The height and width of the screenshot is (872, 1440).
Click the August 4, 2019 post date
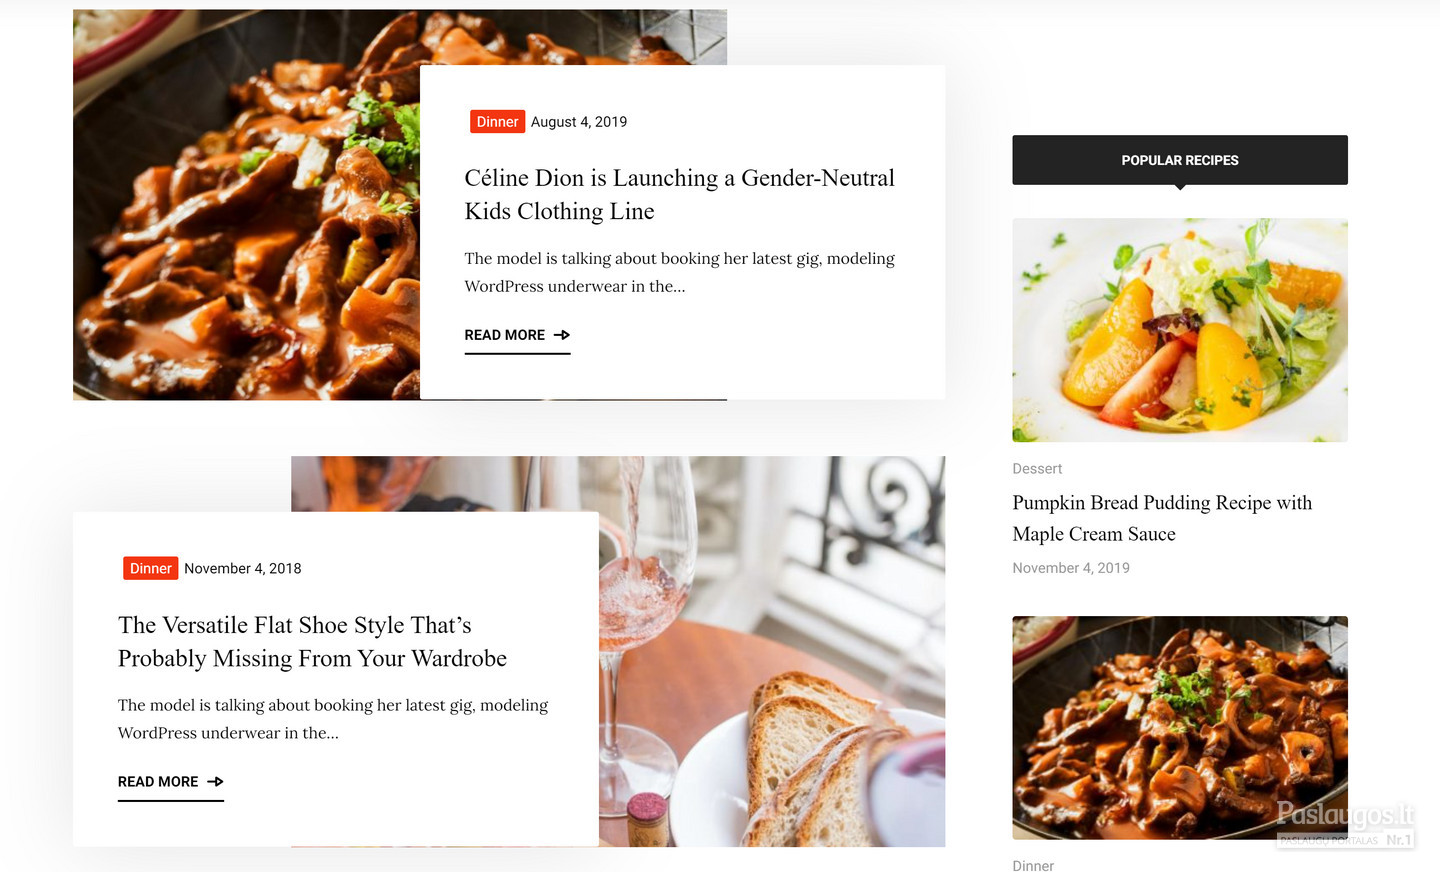[x=579, y=122]
